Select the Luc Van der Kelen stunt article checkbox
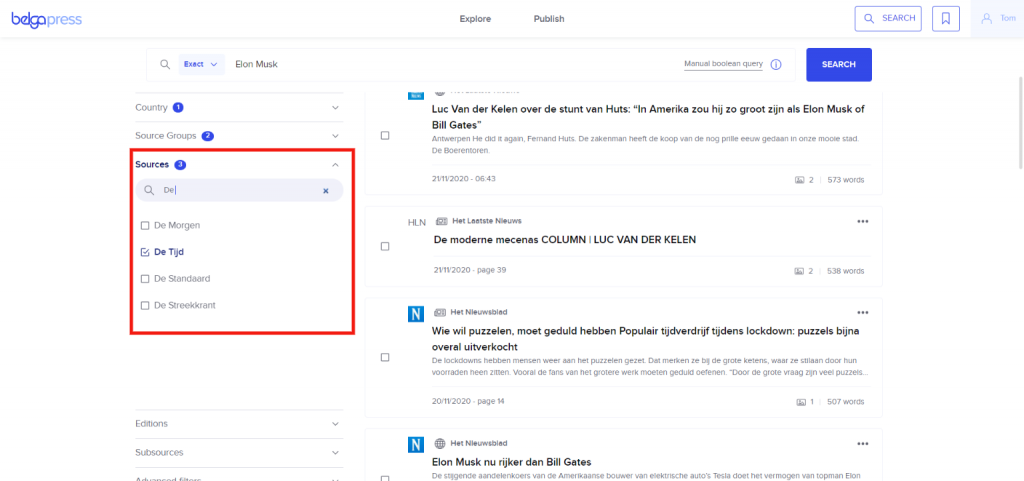Screen dimensions: 1024x481 385,135
